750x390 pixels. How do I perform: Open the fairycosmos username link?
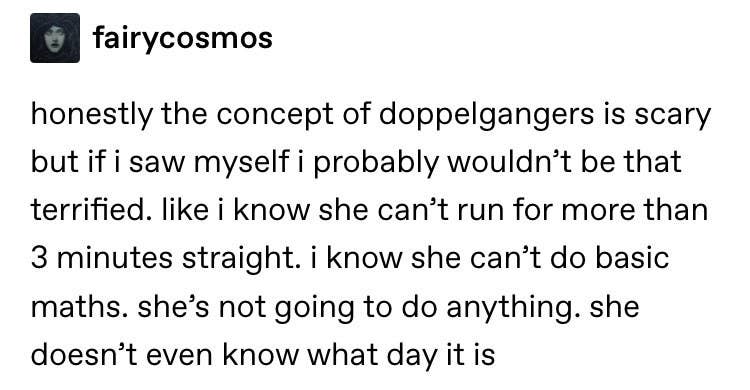(183, 38)
